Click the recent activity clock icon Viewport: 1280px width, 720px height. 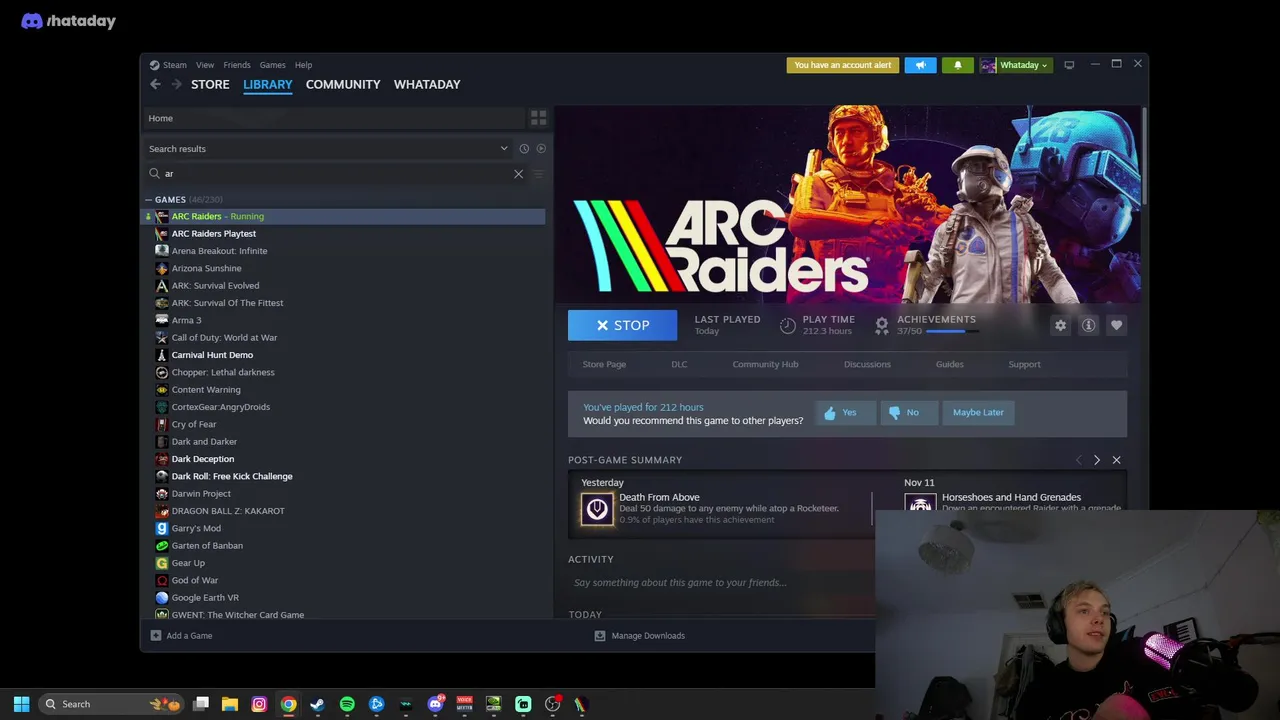tap(523, 148)
